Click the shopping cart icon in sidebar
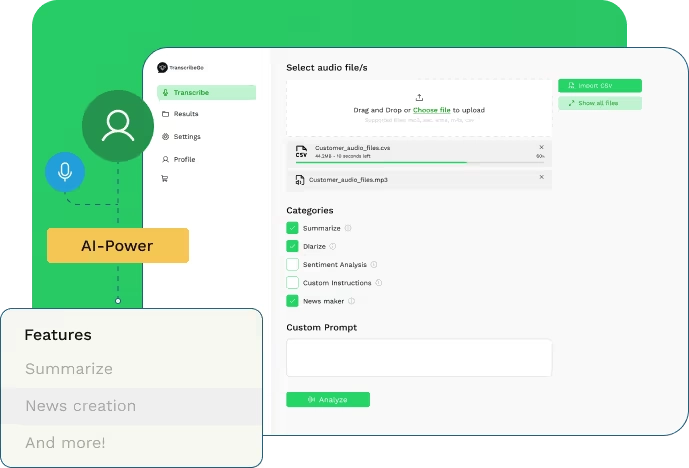Viewport: 689px width, 468px height. coord(165,179)
